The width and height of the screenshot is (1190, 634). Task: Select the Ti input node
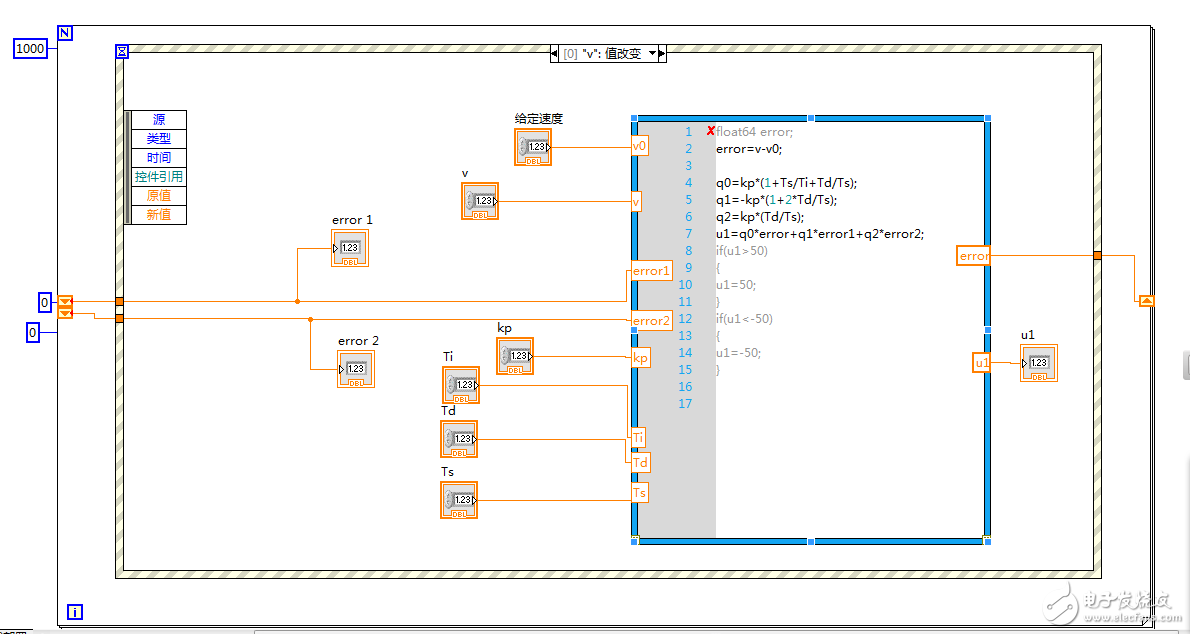pos(638,437)
